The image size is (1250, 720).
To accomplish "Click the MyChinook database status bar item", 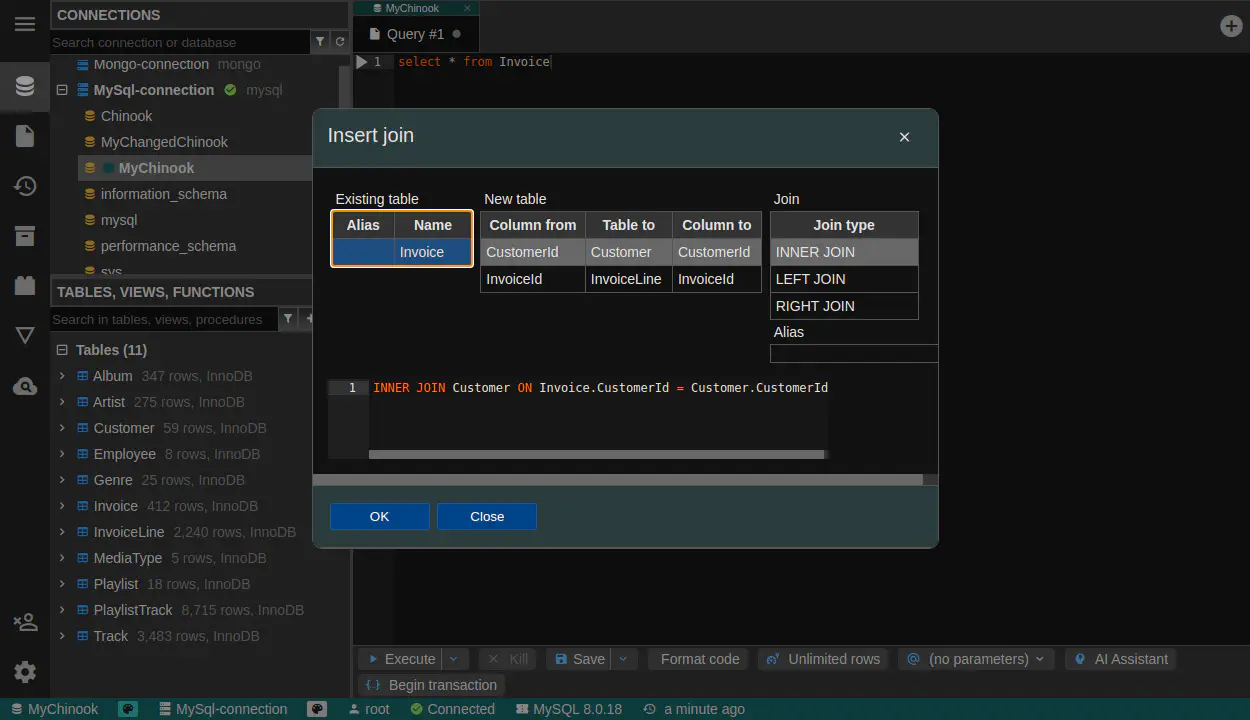I will click(x=55, y=709).
